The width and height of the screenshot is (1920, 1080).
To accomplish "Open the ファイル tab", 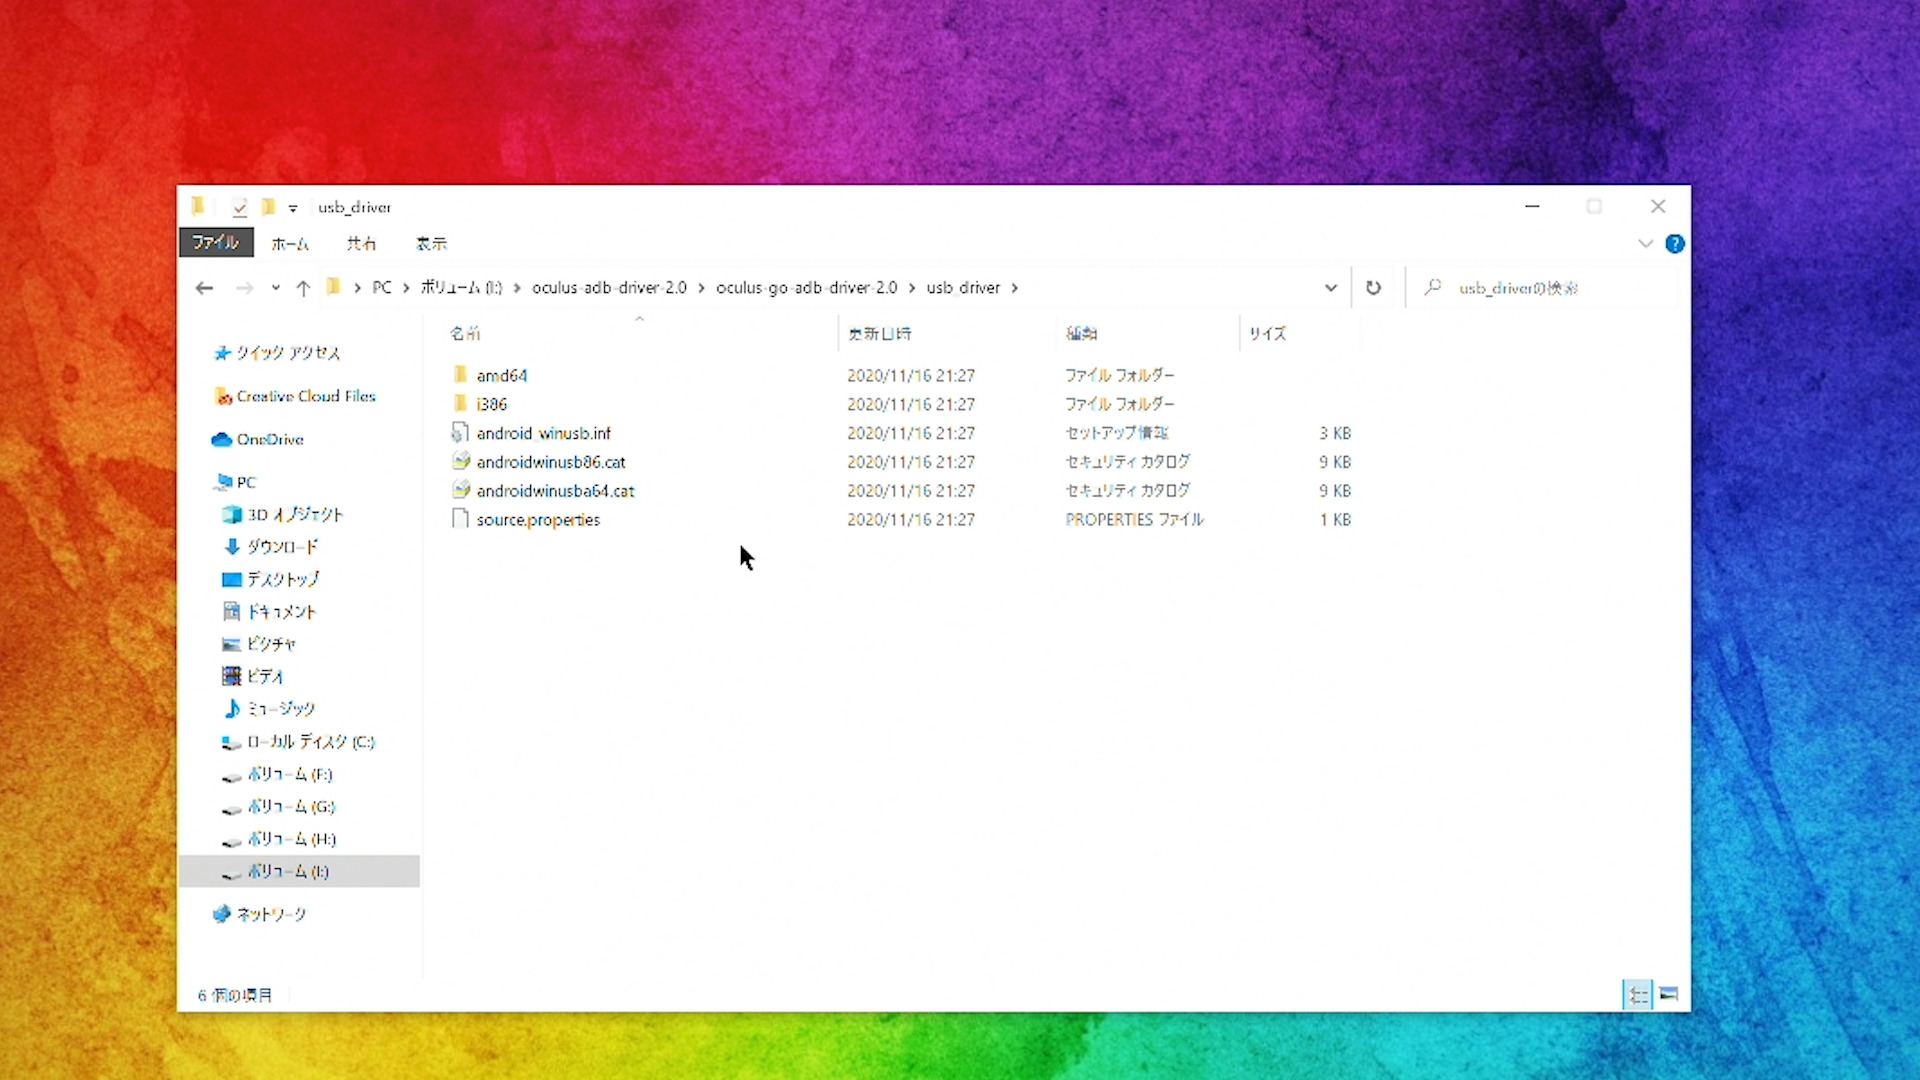I will [x=216, y=243].
